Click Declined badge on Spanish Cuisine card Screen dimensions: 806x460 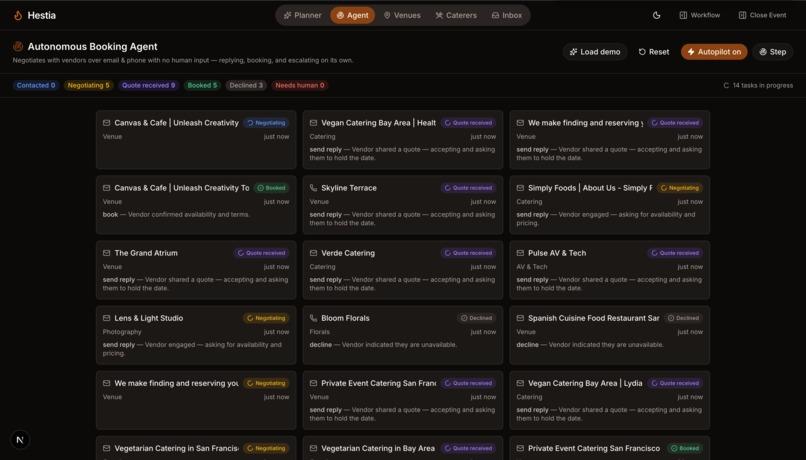pos(684,318)
